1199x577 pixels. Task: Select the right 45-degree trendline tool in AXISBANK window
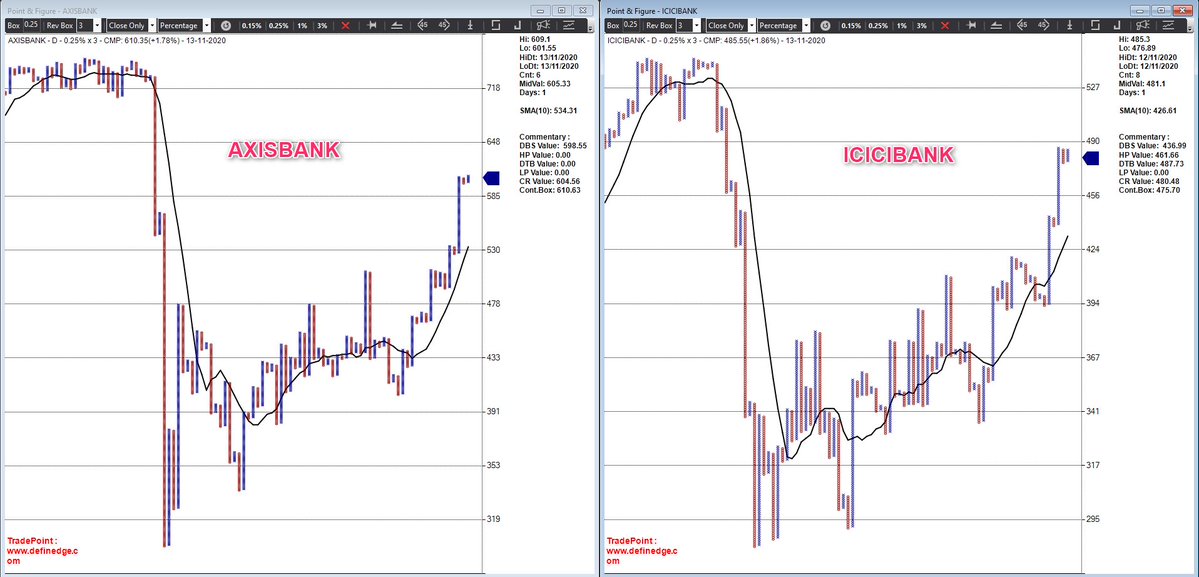(444, 25)
